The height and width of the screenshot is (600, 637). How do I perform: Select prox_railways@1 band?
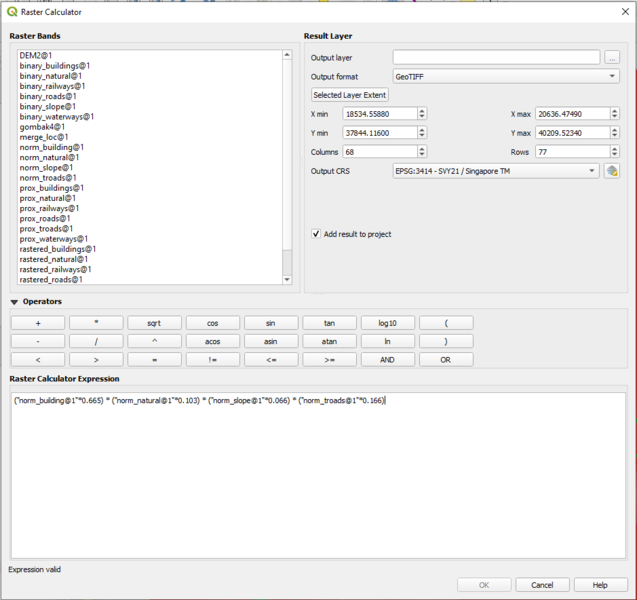pyautogui.click(x=49, y=208)
